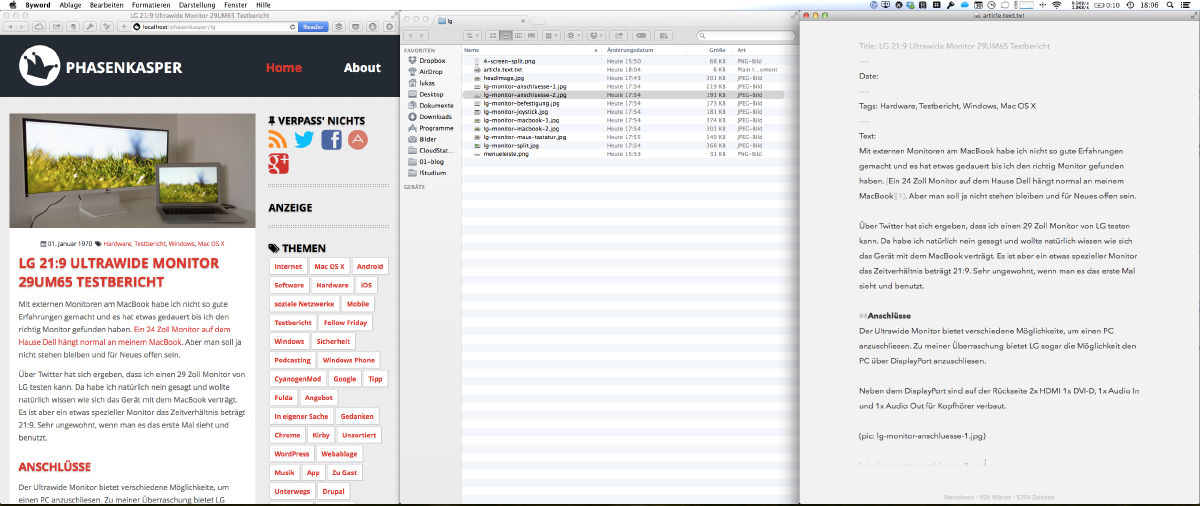This screenshot has height=506, width=1200.
Task: Open AirDrop in Finder sidebar
Action: [424, 72]
